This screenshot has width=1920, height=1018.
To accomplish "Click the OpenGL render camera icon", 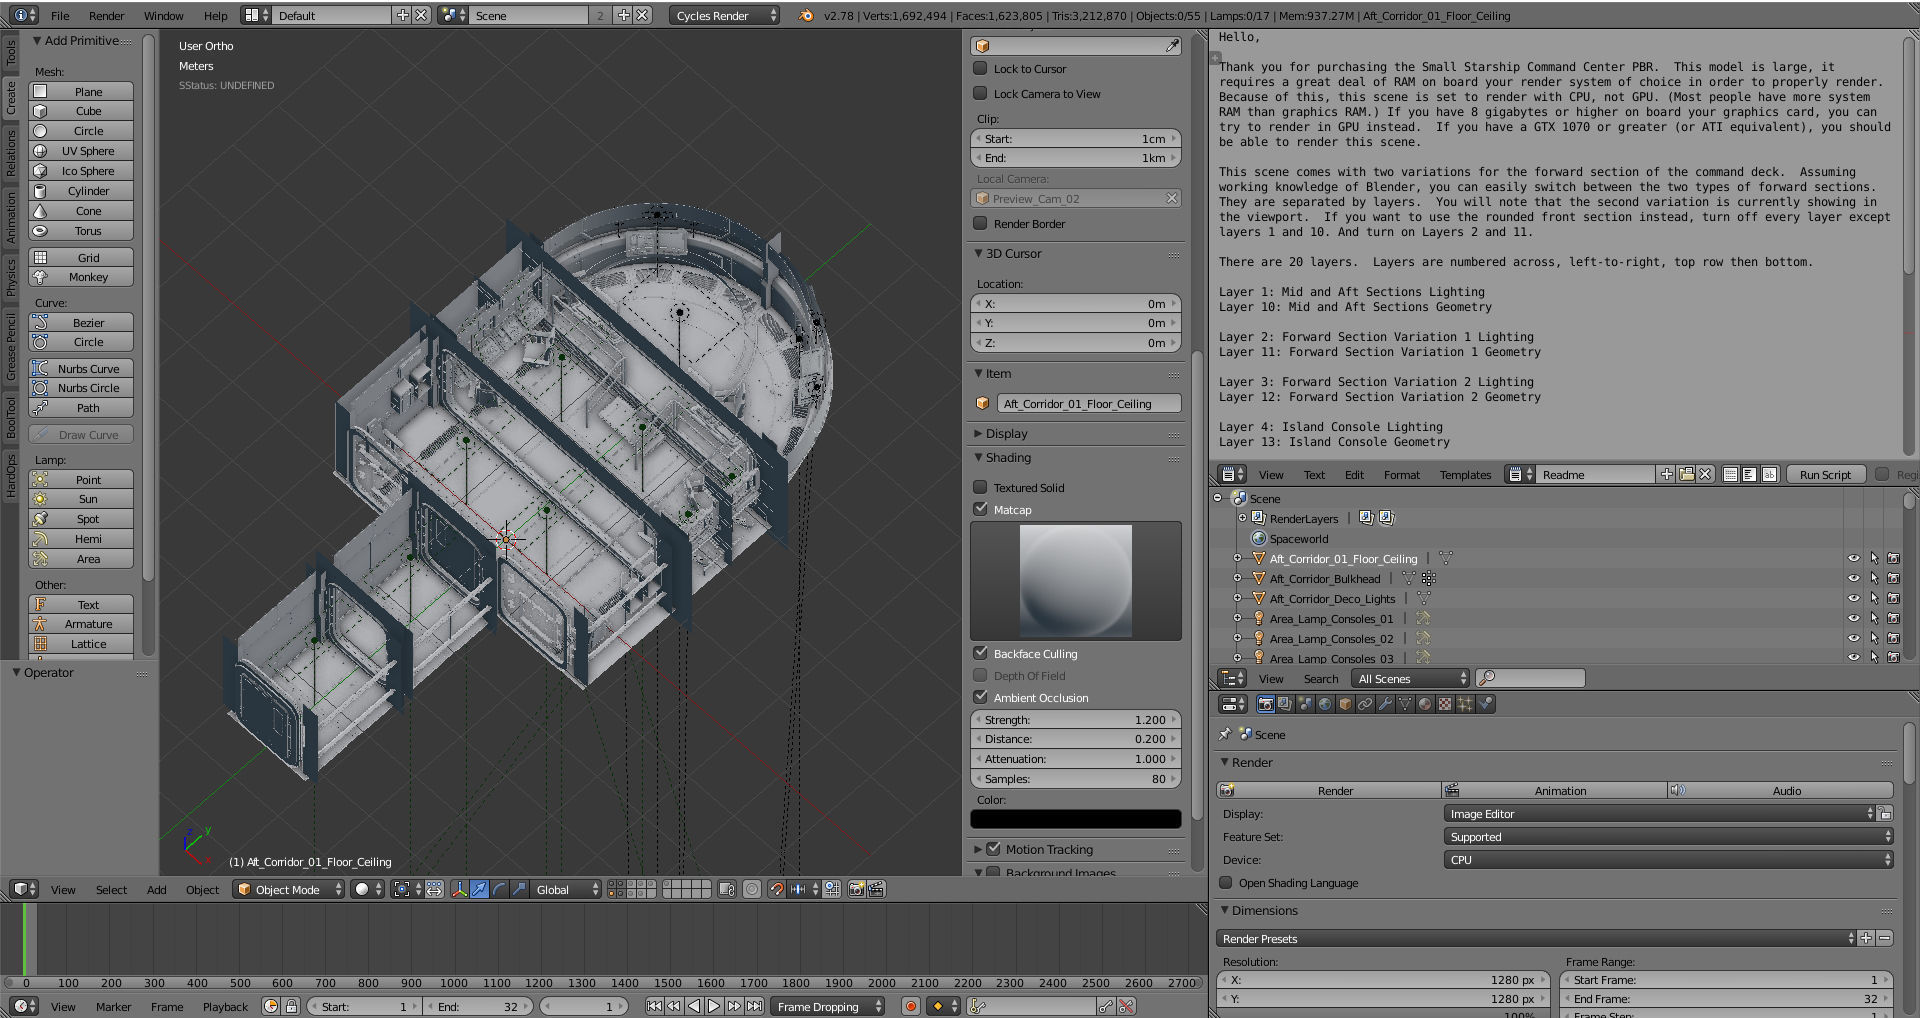I will [856, 889].
